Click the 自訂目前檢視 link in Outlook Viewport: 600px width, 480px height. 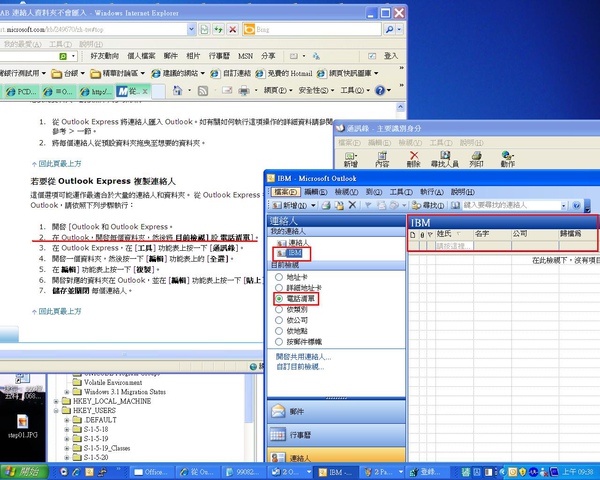(x=300, y=367)
